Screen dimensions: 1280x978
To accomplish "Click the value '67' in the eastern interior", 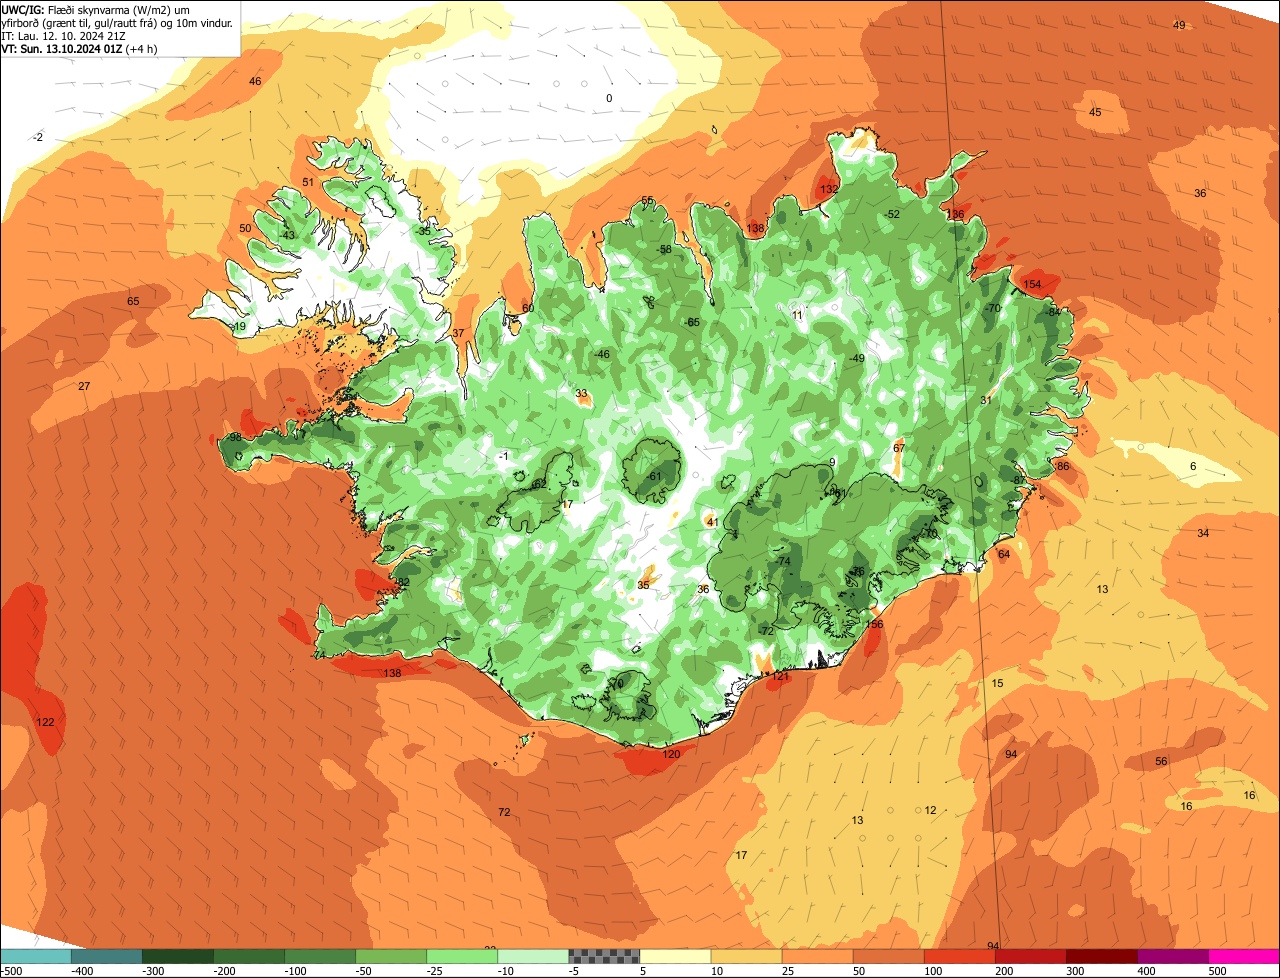I will [x=898, y=448].
